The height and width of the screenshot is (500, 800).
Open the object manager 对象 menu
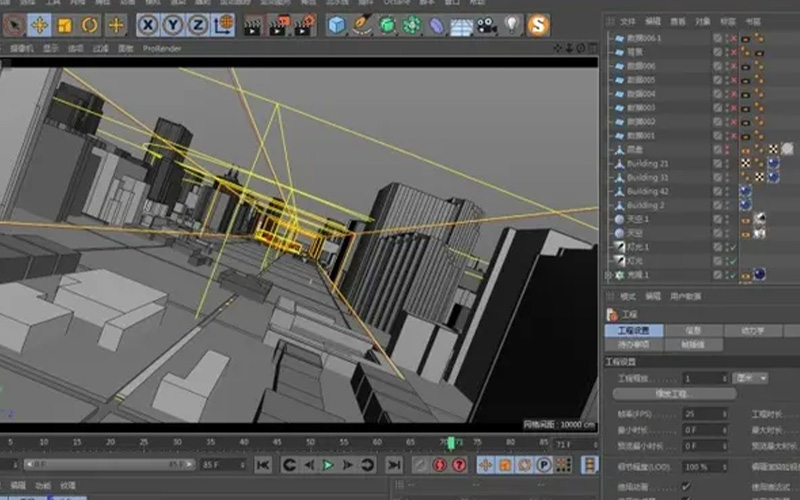coord(703,21)
